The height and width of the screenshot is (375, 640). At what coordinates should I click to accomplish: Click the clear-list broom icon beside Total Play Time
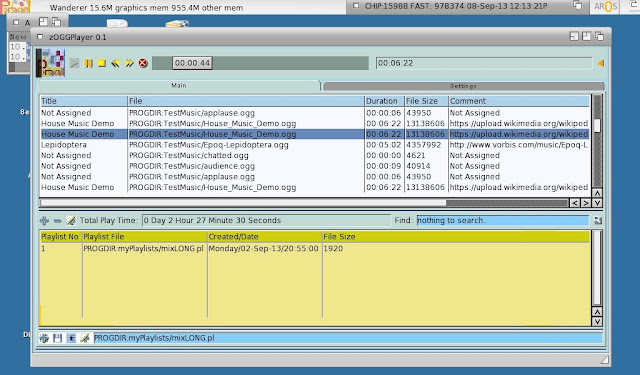(x=71, y=221)
